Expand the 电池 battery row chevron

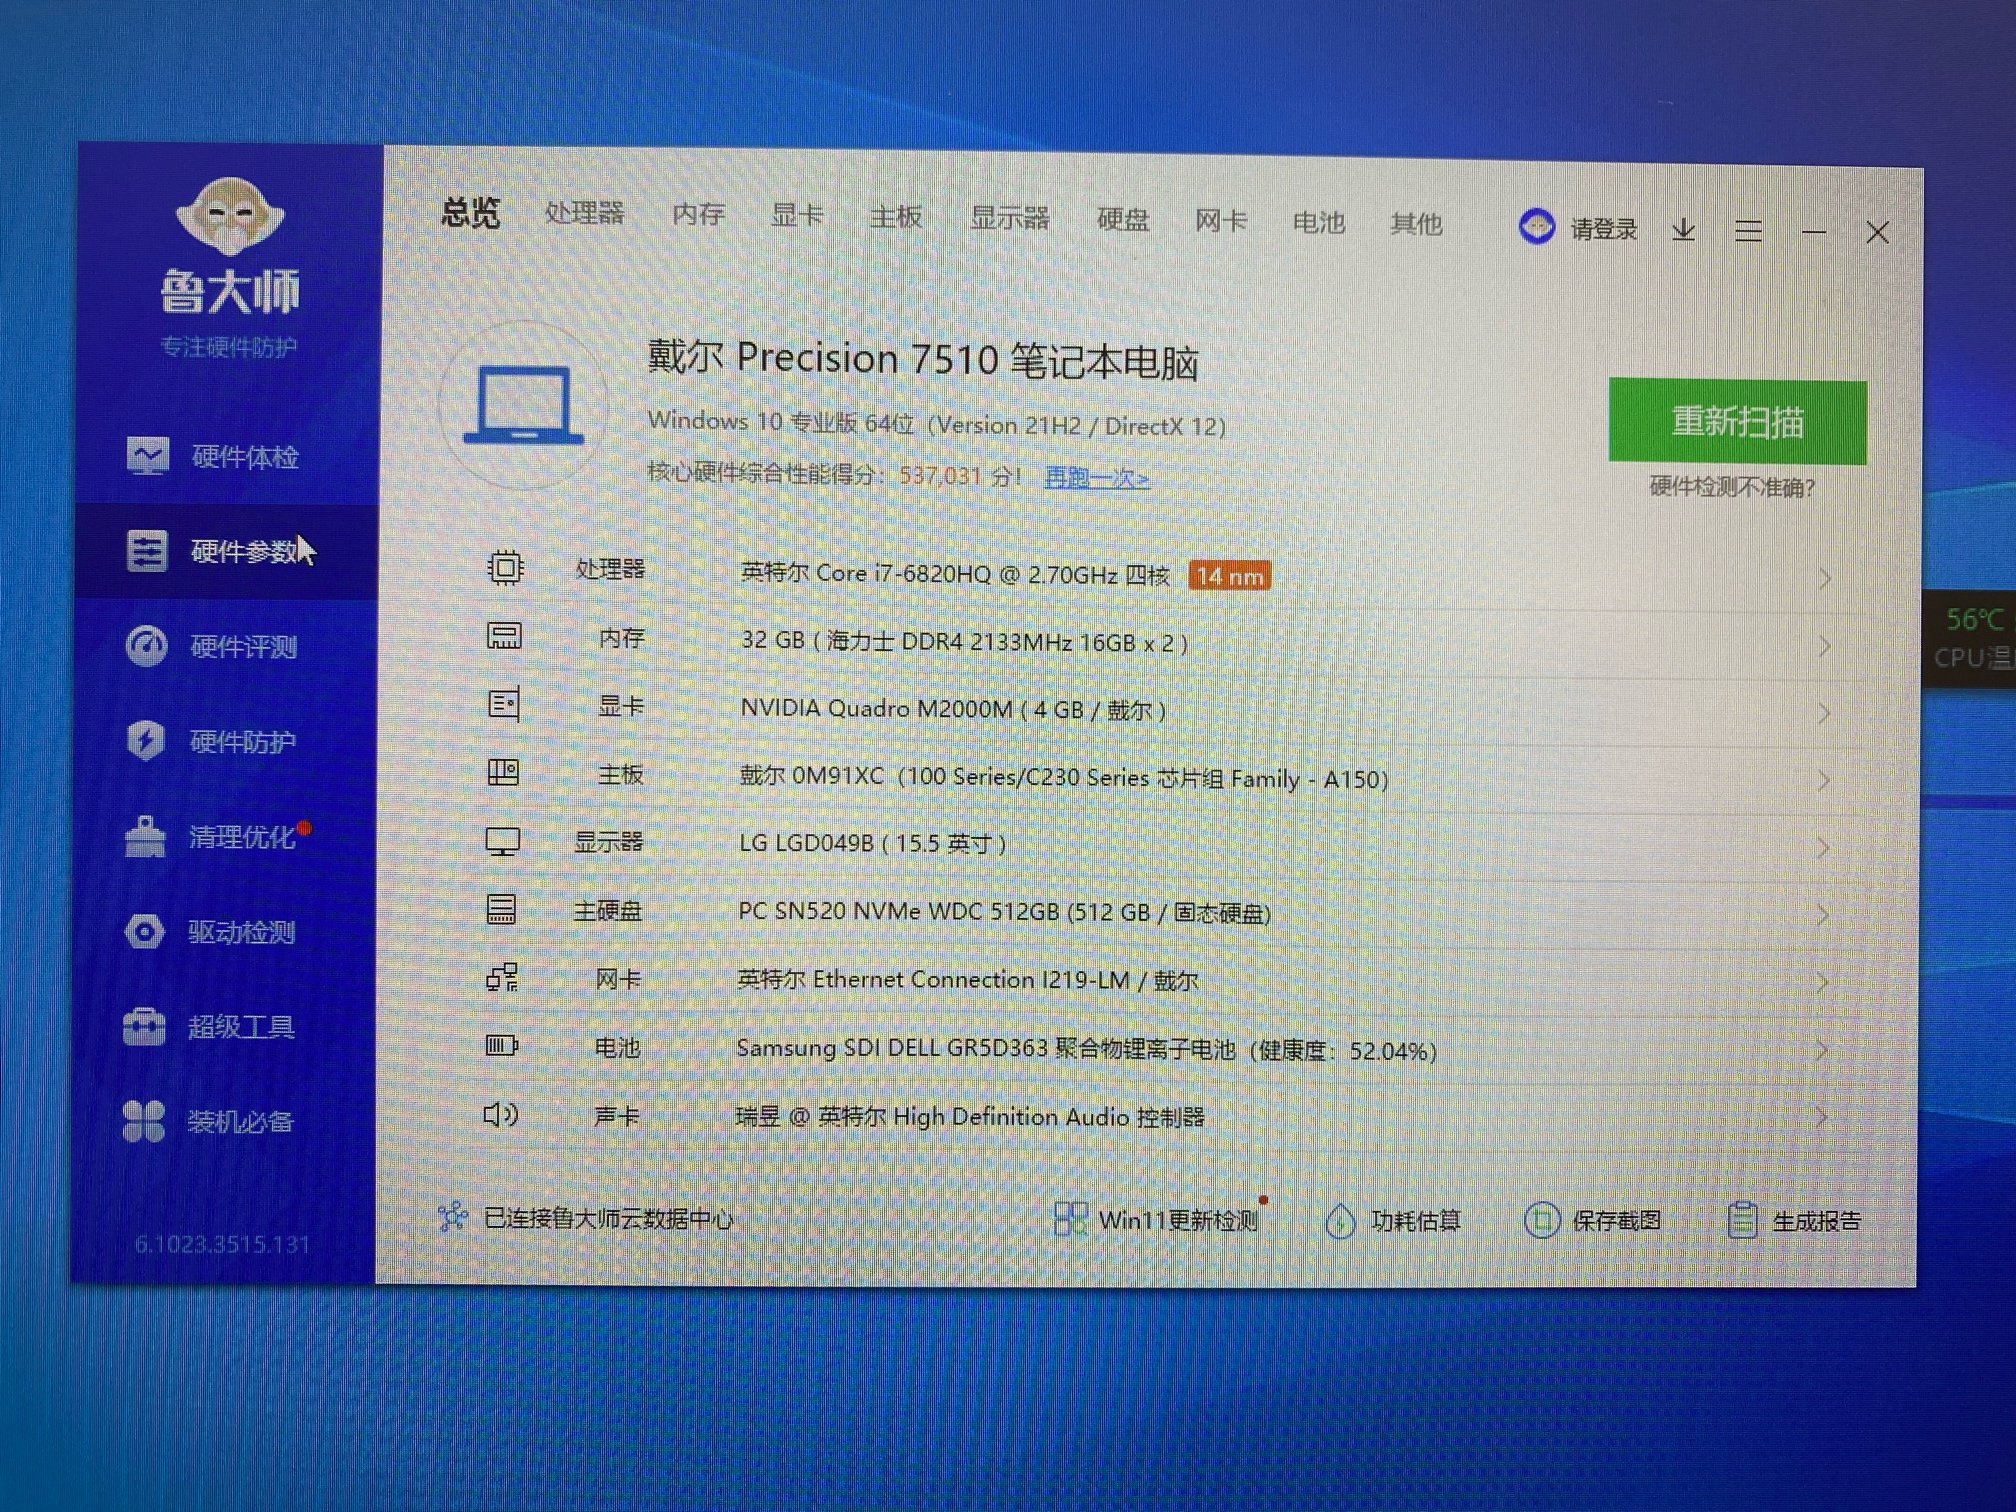[1822, 1050]
